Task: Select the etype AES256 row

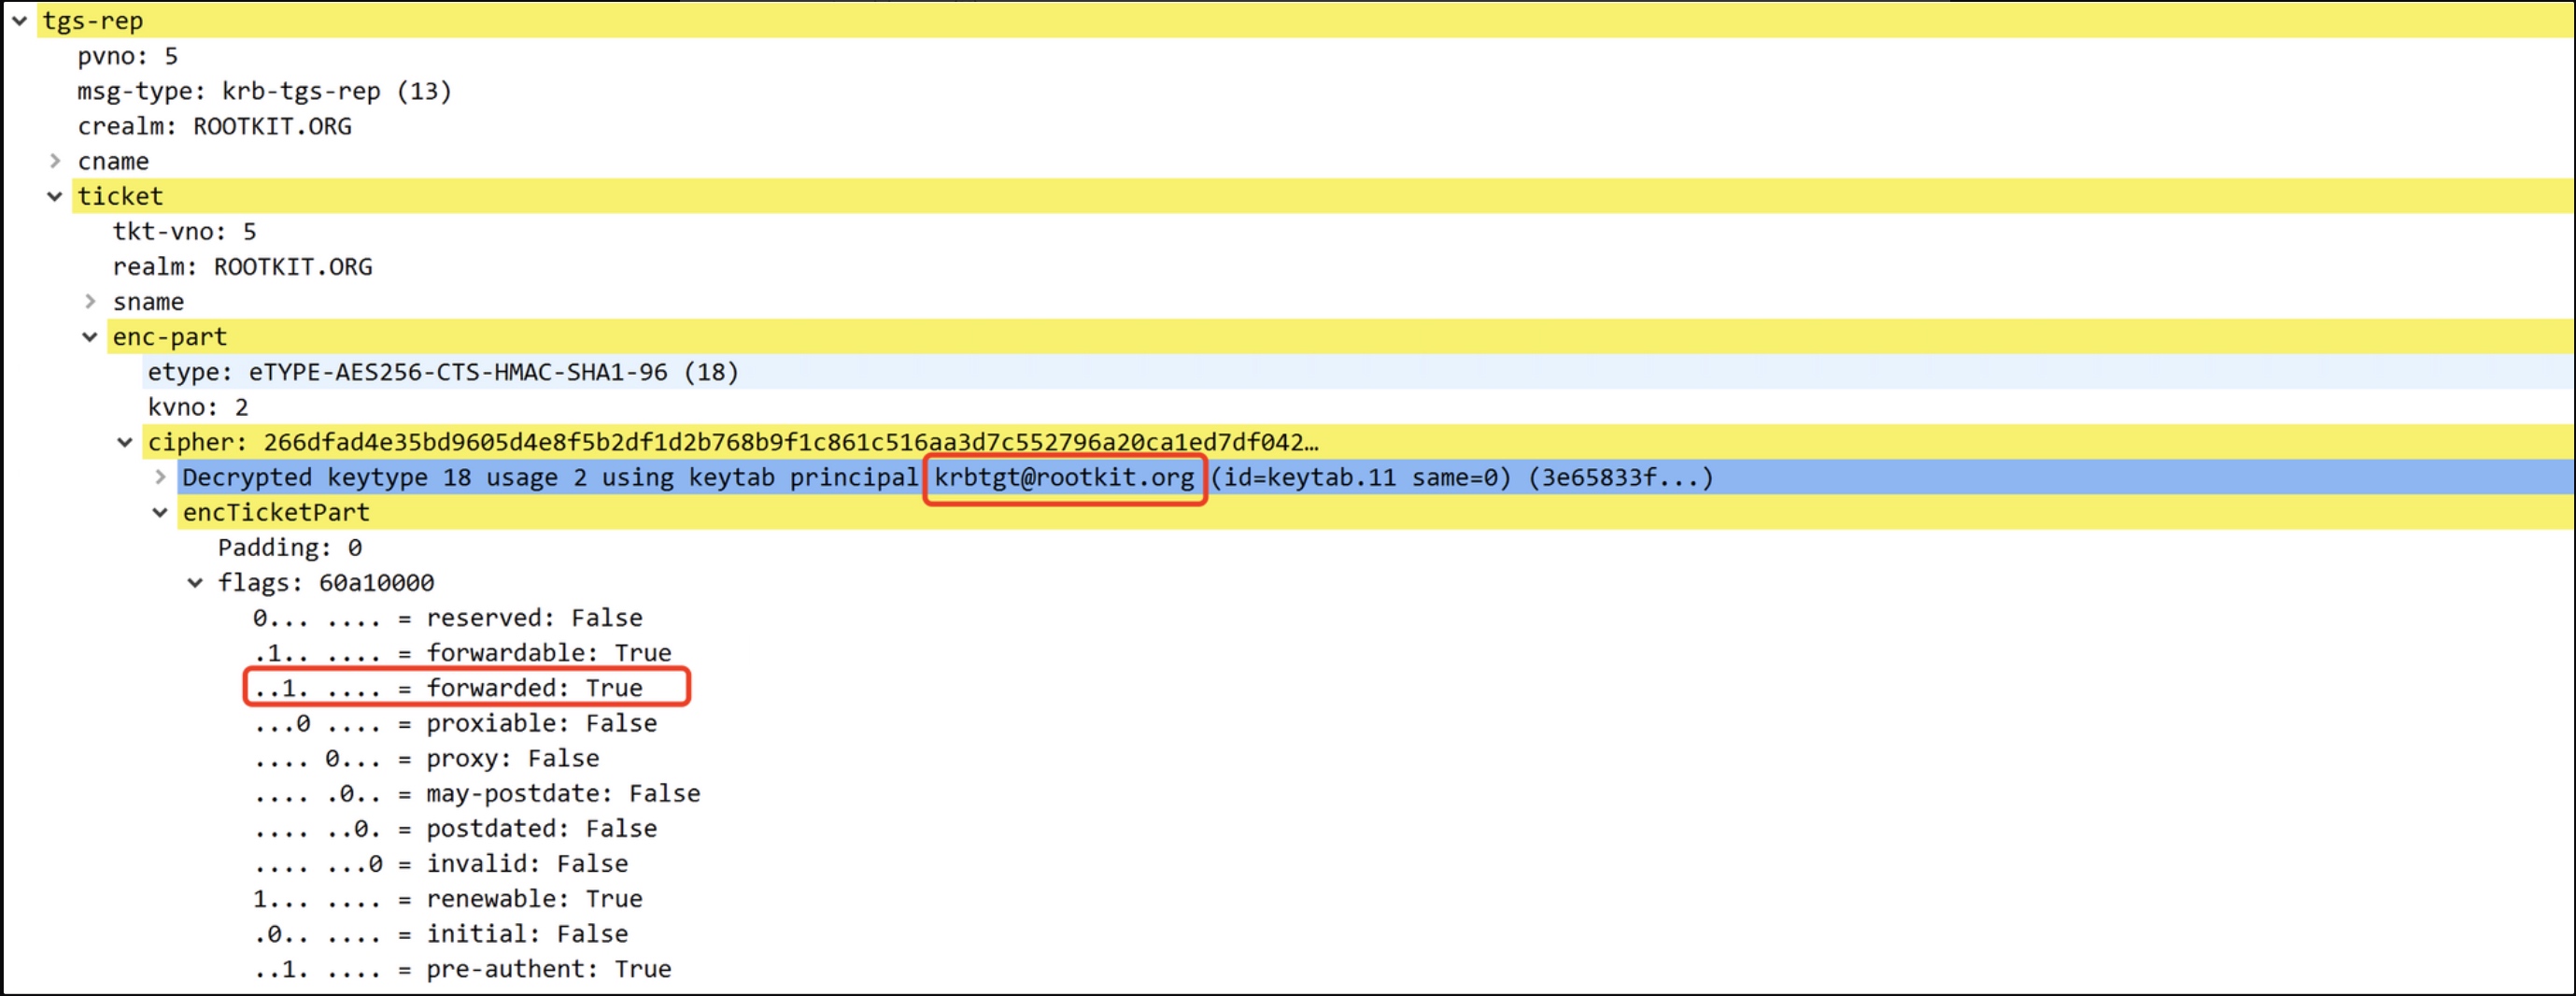Action: coord(443,372)
